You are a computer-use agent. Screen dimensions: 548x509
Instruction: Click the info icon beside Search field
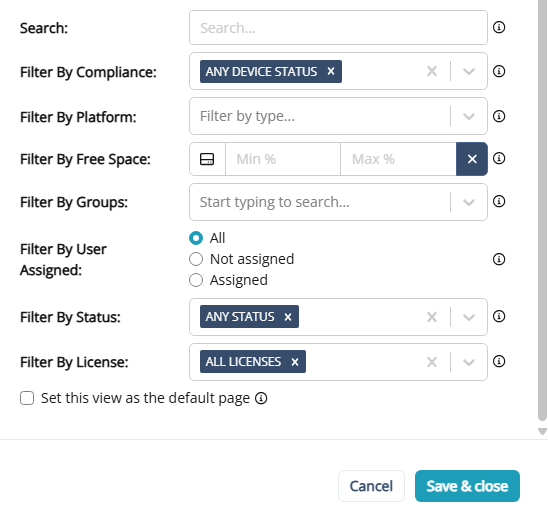coord(499,27)
